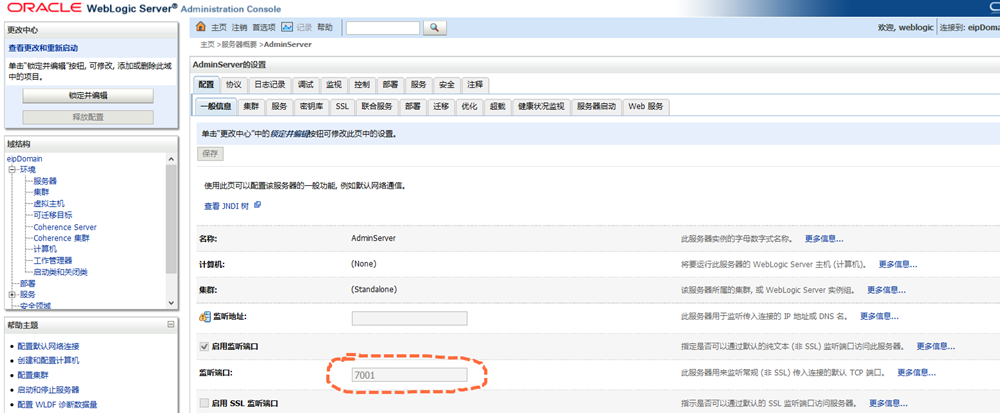
Task: Open 启动类和关闭类 in the domain tree
Action: [x=61, y=272]
